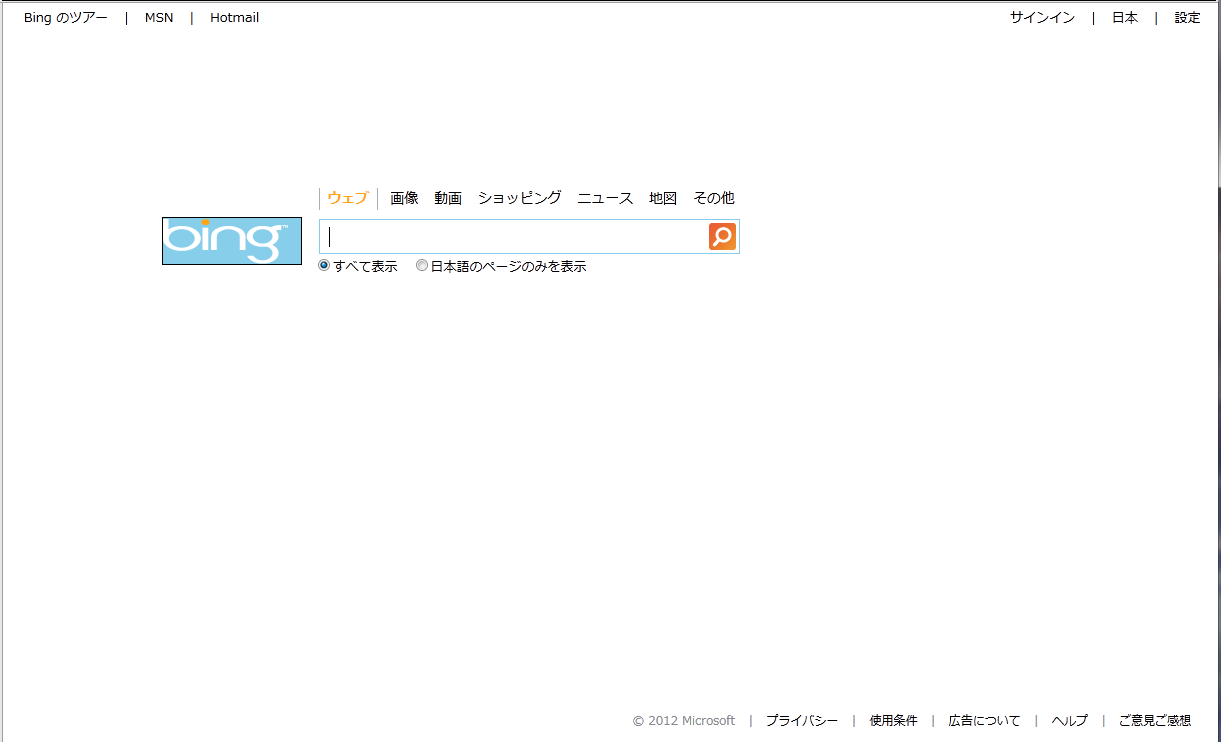Image resolution: width=1221 pixels, height=742 pixels.
Task: Go to the MSN link
Action: click(159, 18)
